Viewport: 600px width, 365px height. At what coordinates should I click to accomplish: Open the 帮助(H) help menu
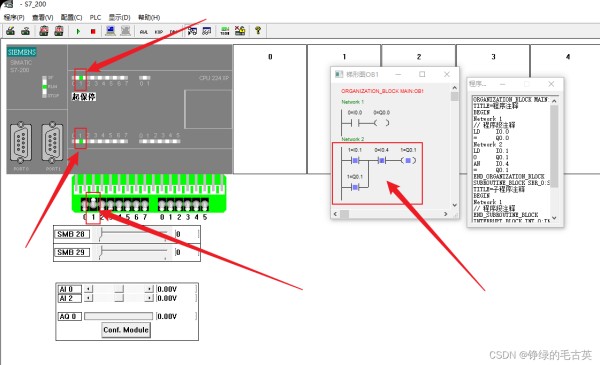point(149,17)
